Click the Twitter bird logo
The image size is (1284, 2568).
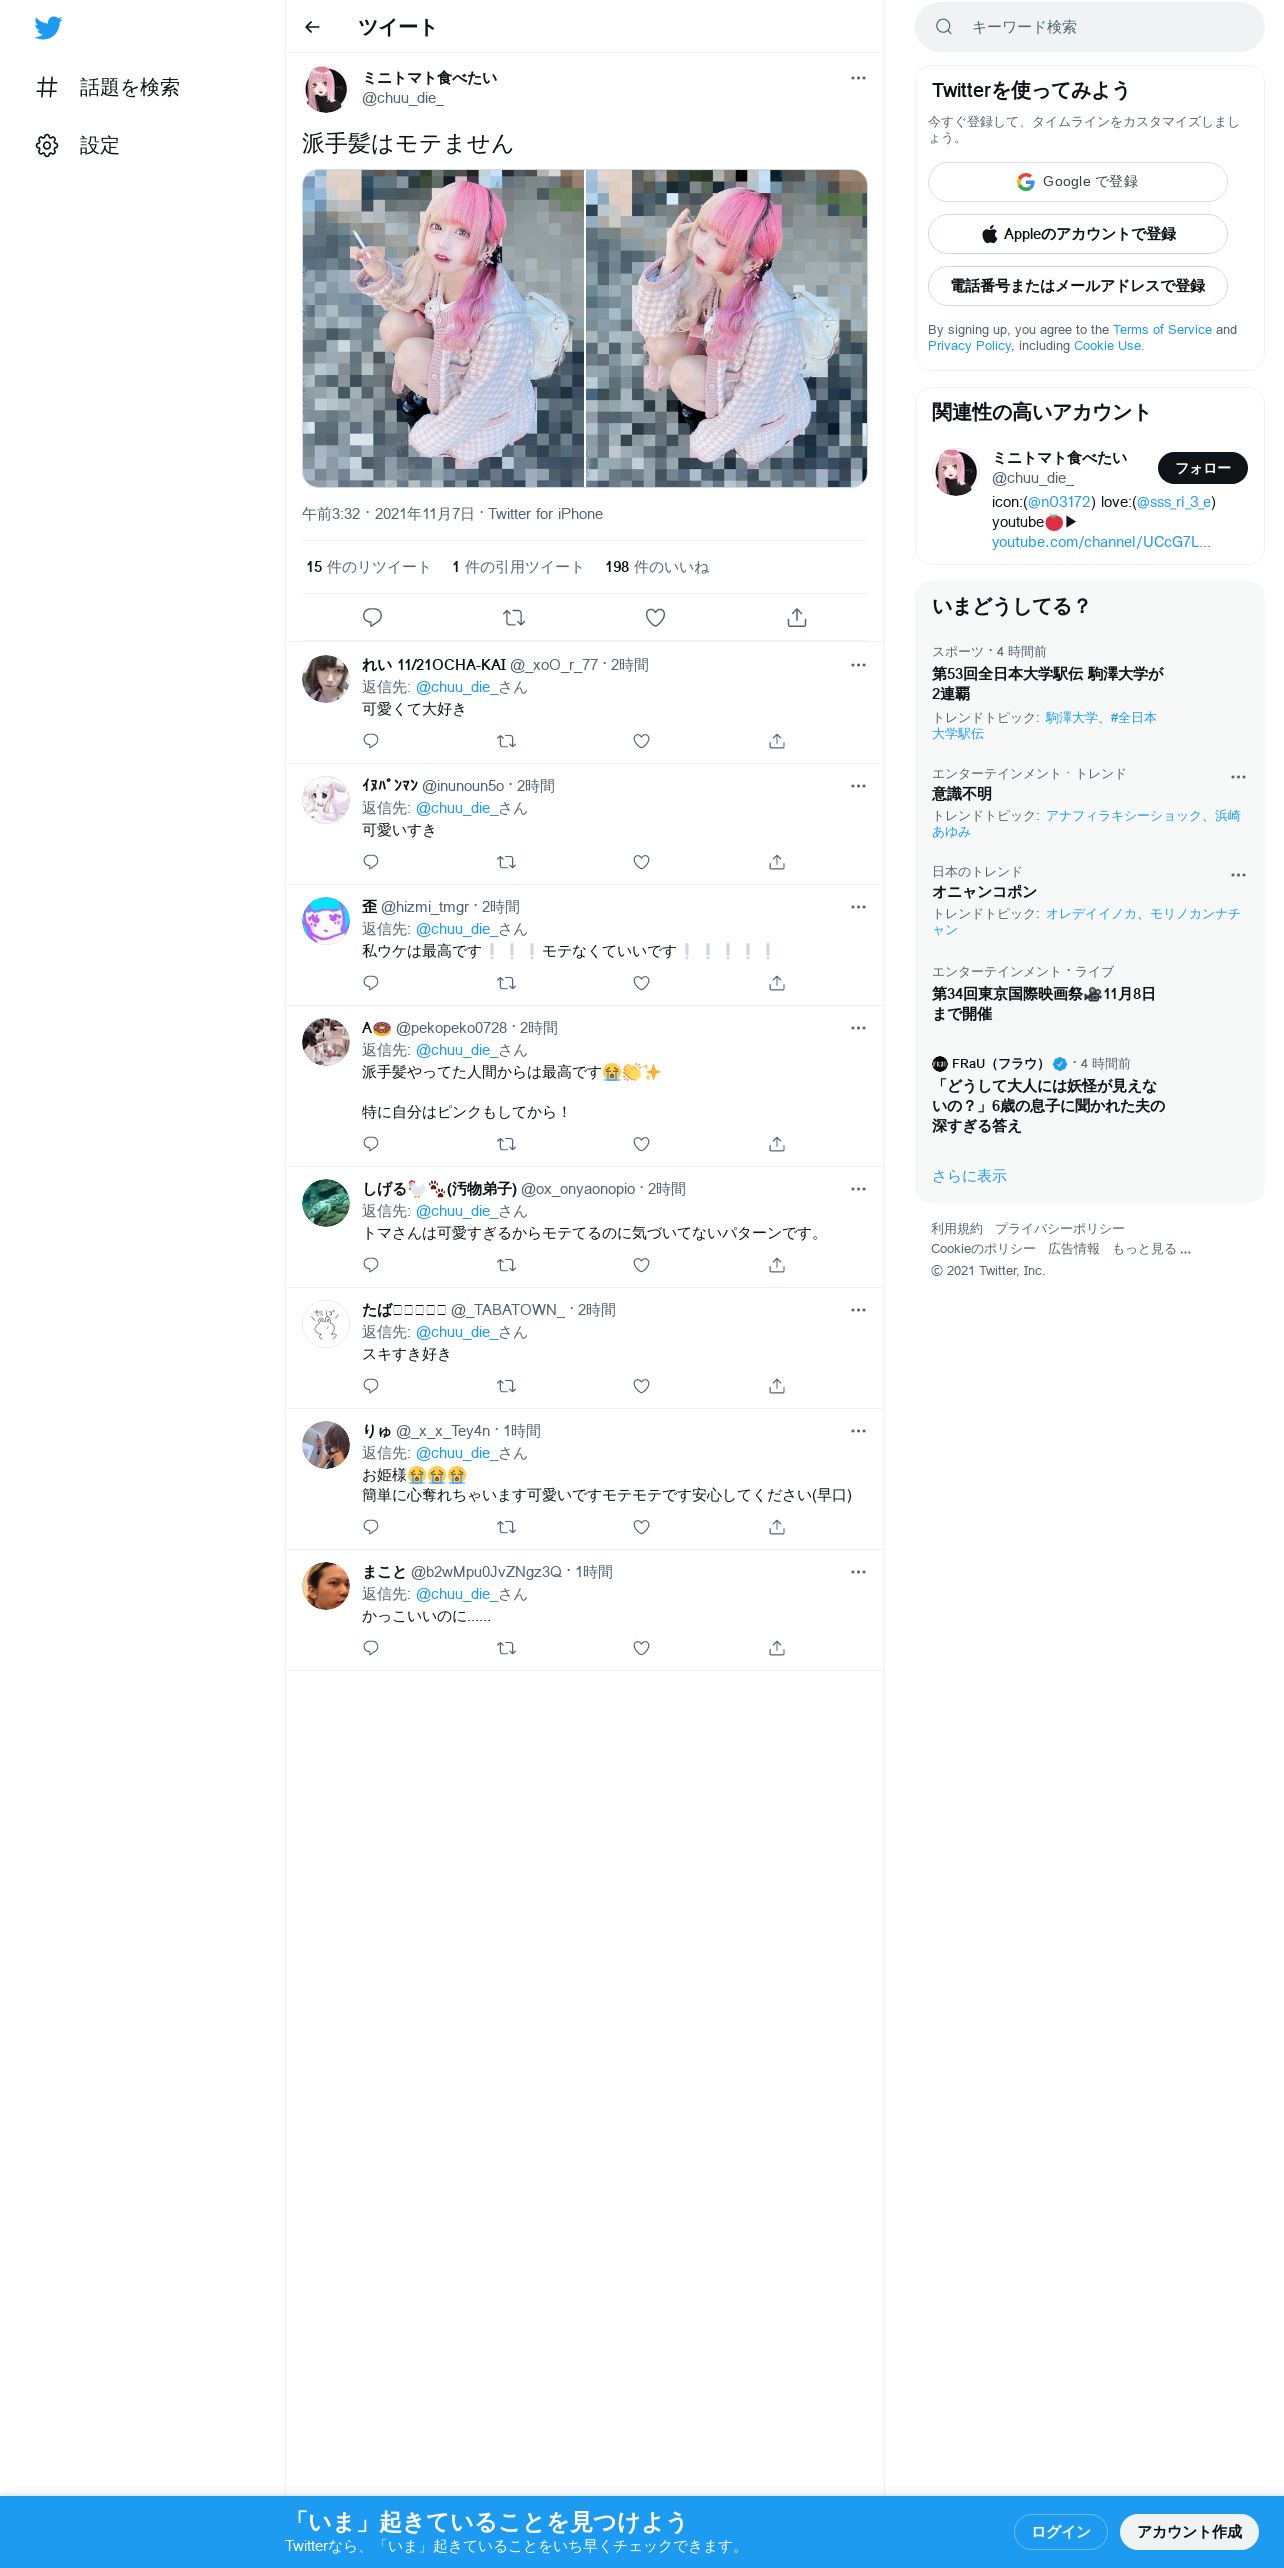coord(48,27)
